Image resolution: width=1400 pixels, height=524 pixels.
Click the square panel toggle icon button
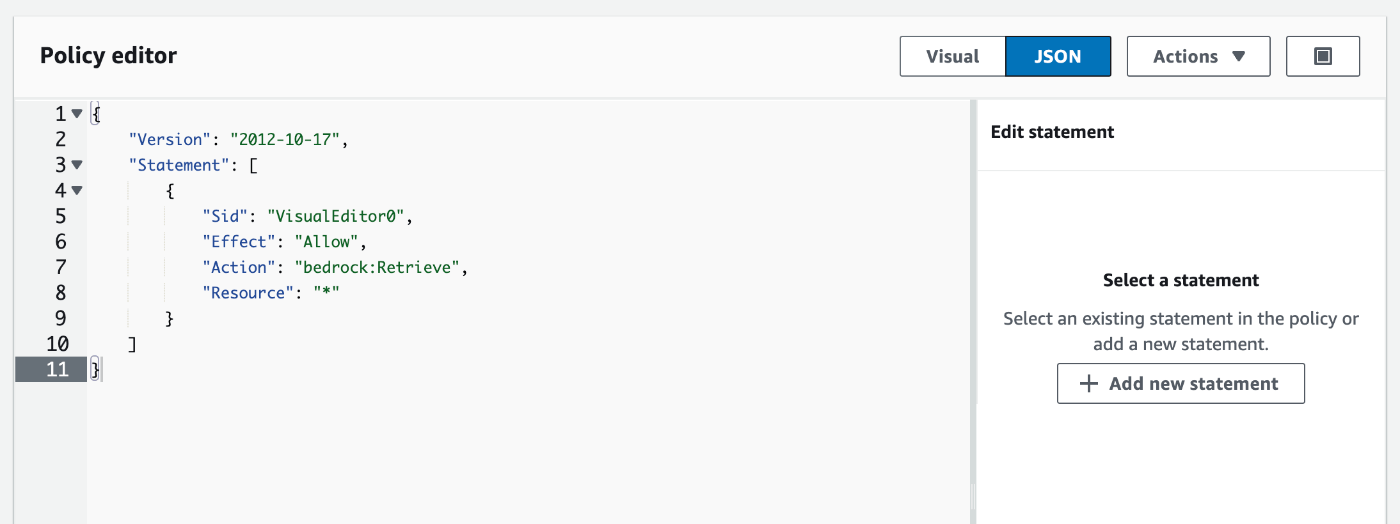(1322, 57)
